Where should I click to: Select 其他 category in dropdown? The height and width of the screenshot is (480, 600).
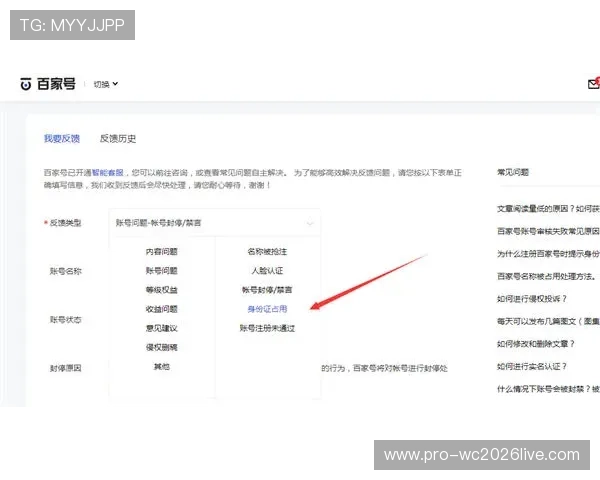click(x=161, y=366)
